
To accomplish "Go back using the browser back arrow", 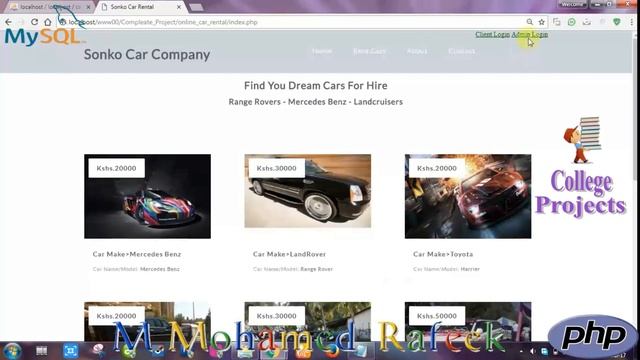I will [9, 22].
